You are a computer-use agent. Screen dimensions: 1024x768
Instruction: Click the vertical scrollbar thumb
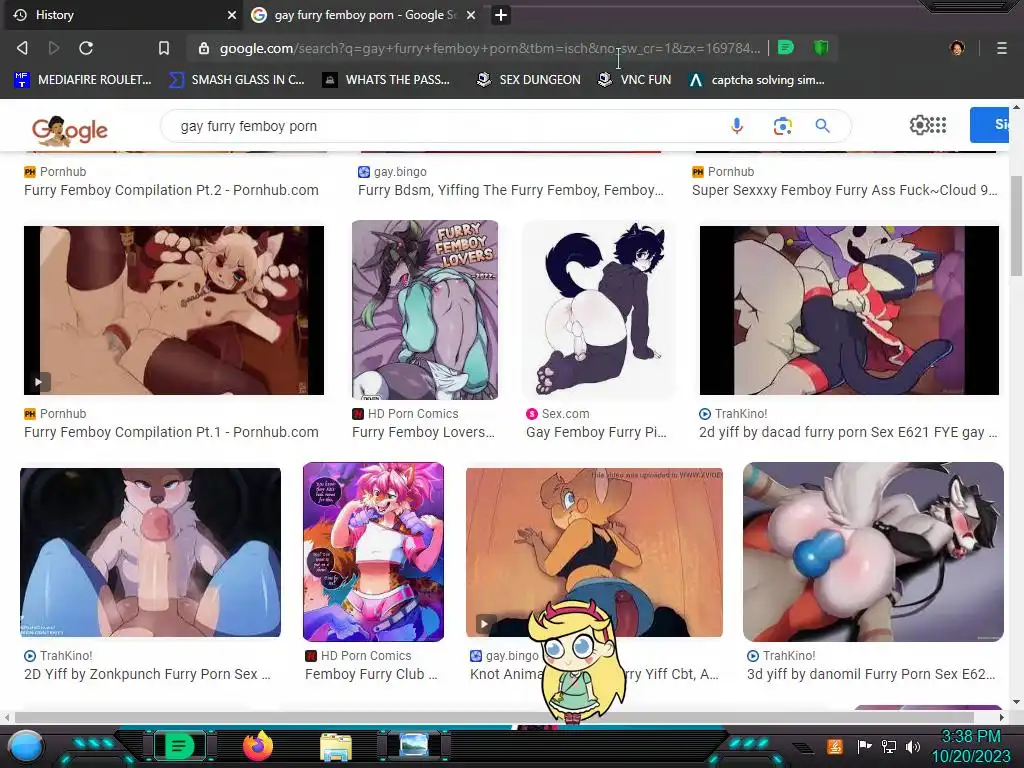[1016, 225]
